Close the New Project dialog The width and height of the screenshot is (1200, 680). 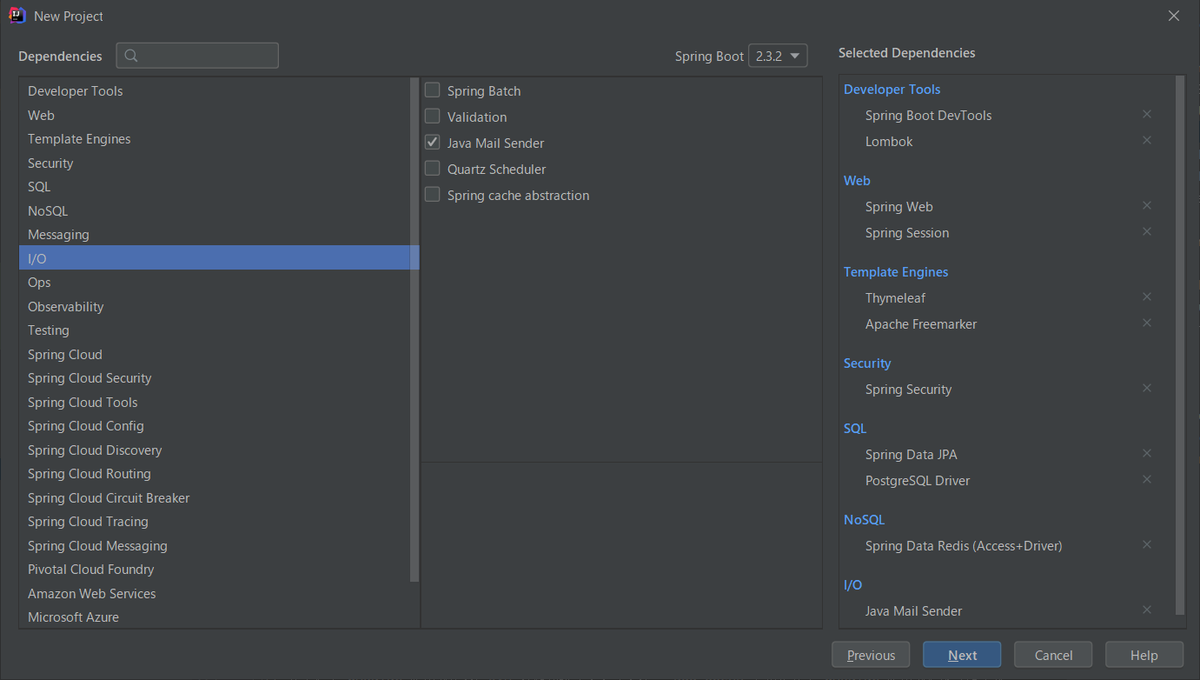click(1174, 15)
